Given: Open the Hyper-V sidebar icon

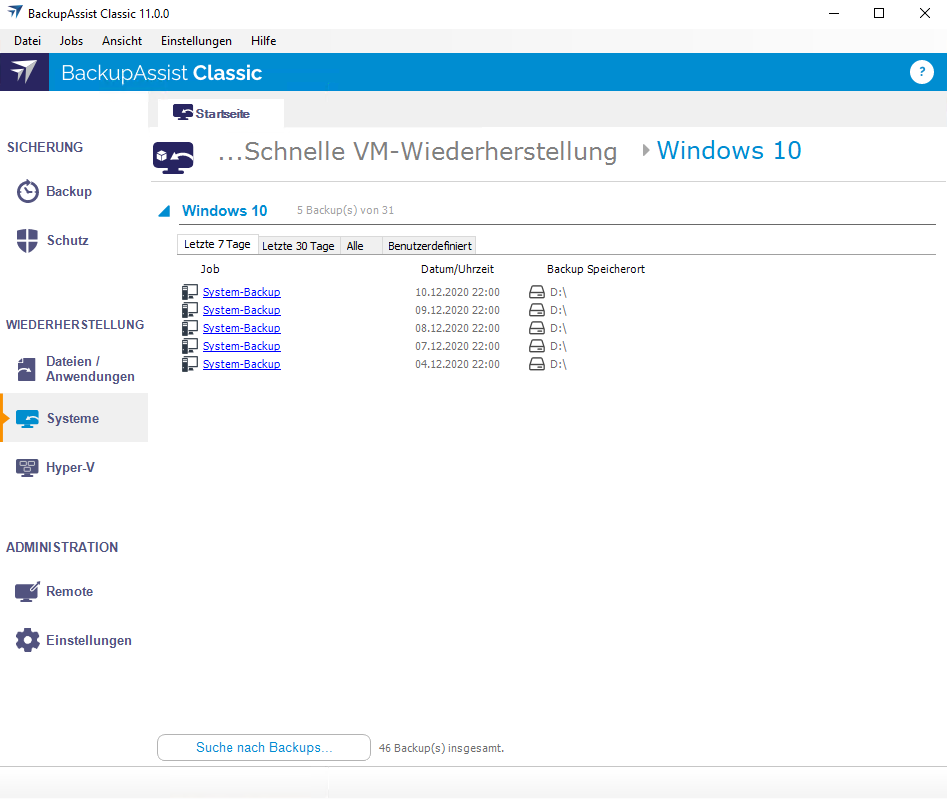Looking at the screenshot, I should coord(28,468).
